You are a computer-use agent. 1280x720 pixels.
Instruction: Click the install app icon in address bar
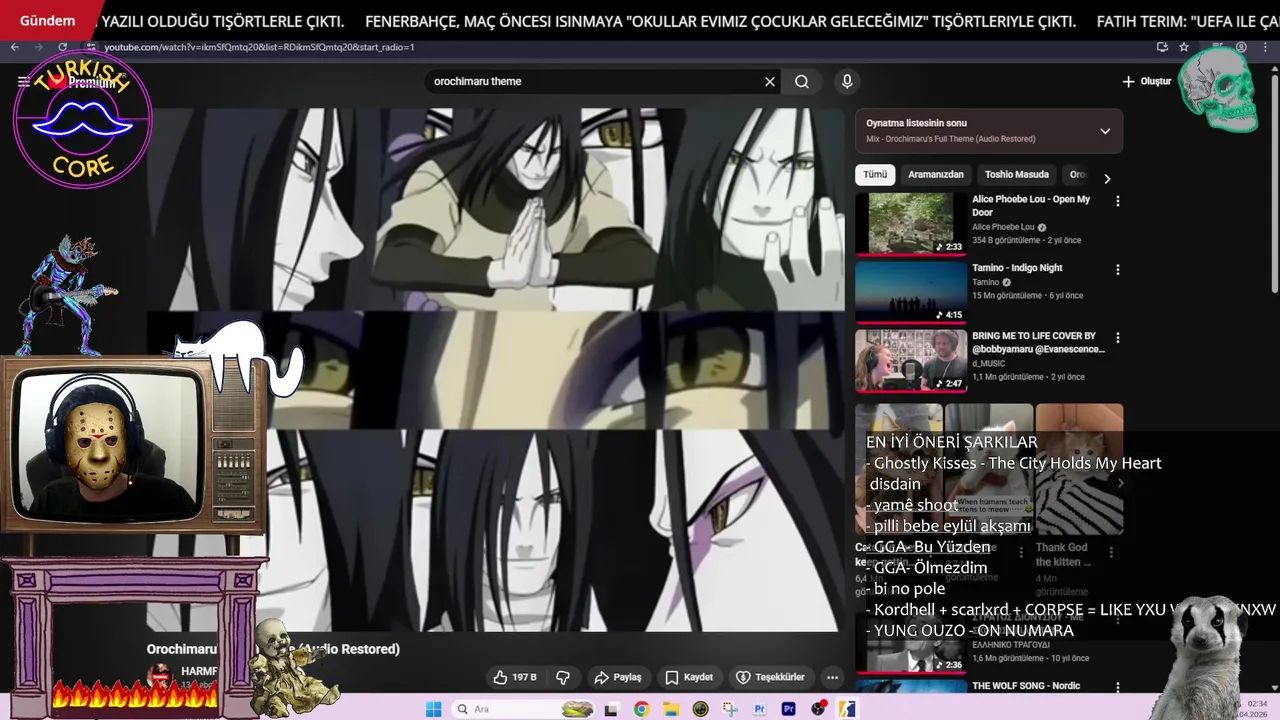pyautogui.click(x=1162, y=47)
